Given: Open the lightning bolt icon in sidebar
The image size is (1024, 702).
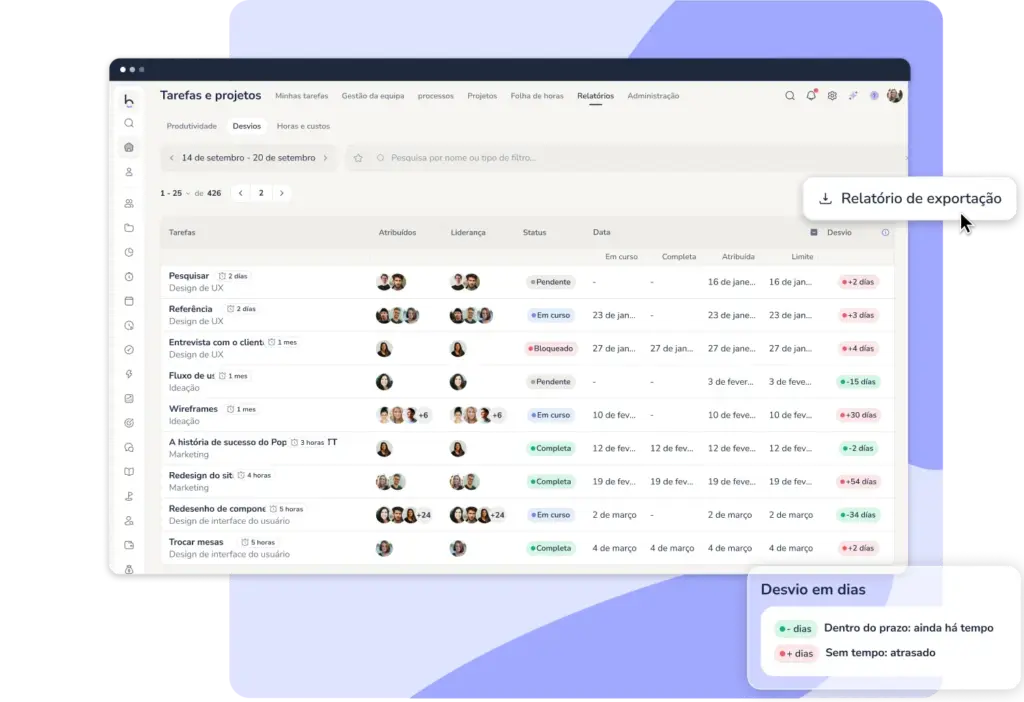Looking at the screenshot, I should [129, 374].
